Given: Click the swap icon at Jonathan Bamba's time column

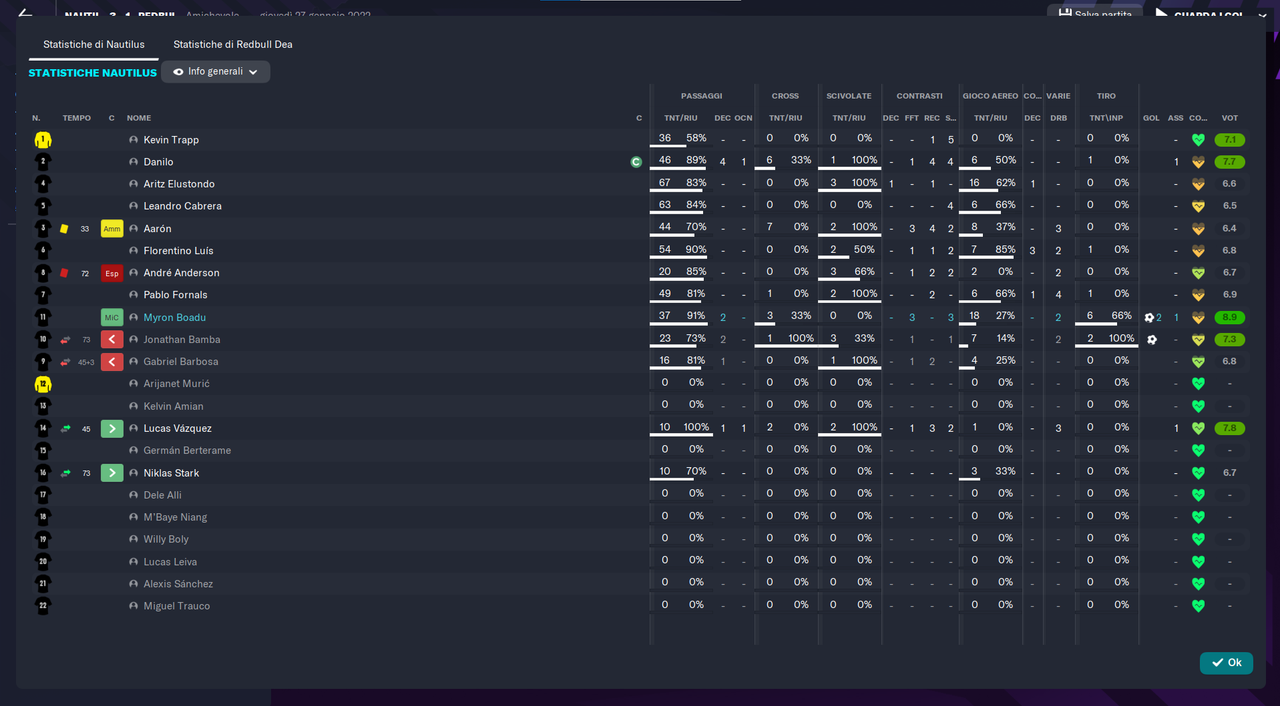Looking at the screenshot, I should (x=65, y=340).
